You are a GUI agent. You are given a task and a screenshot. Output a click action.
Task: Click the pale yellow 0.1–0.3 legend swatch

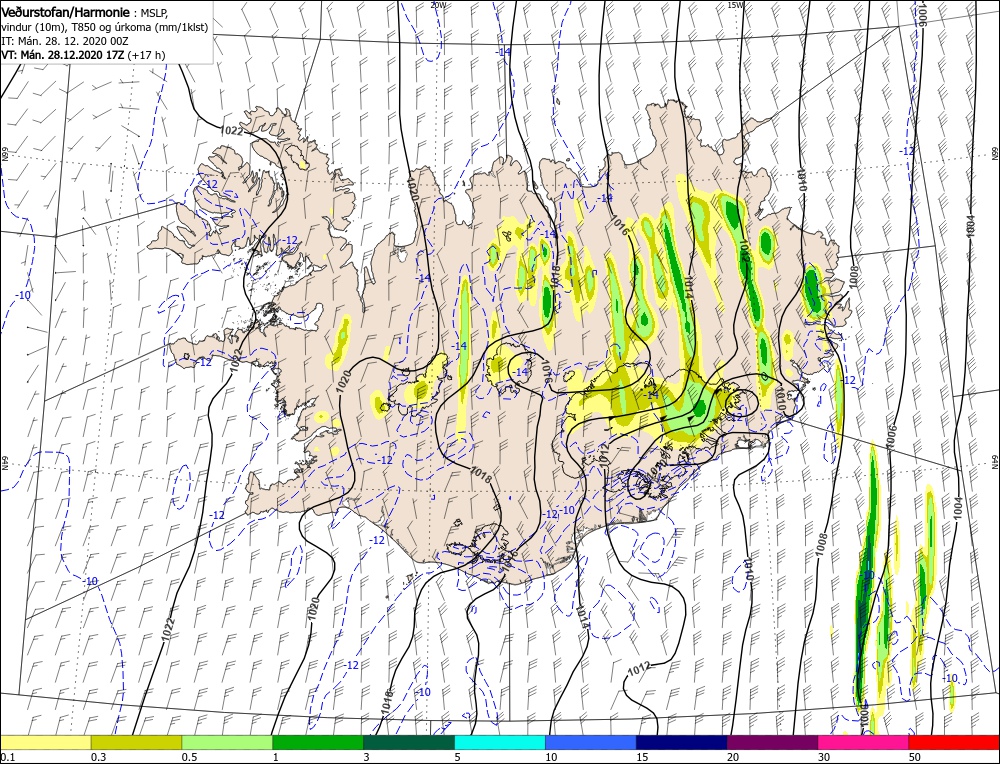coord(45,742)
